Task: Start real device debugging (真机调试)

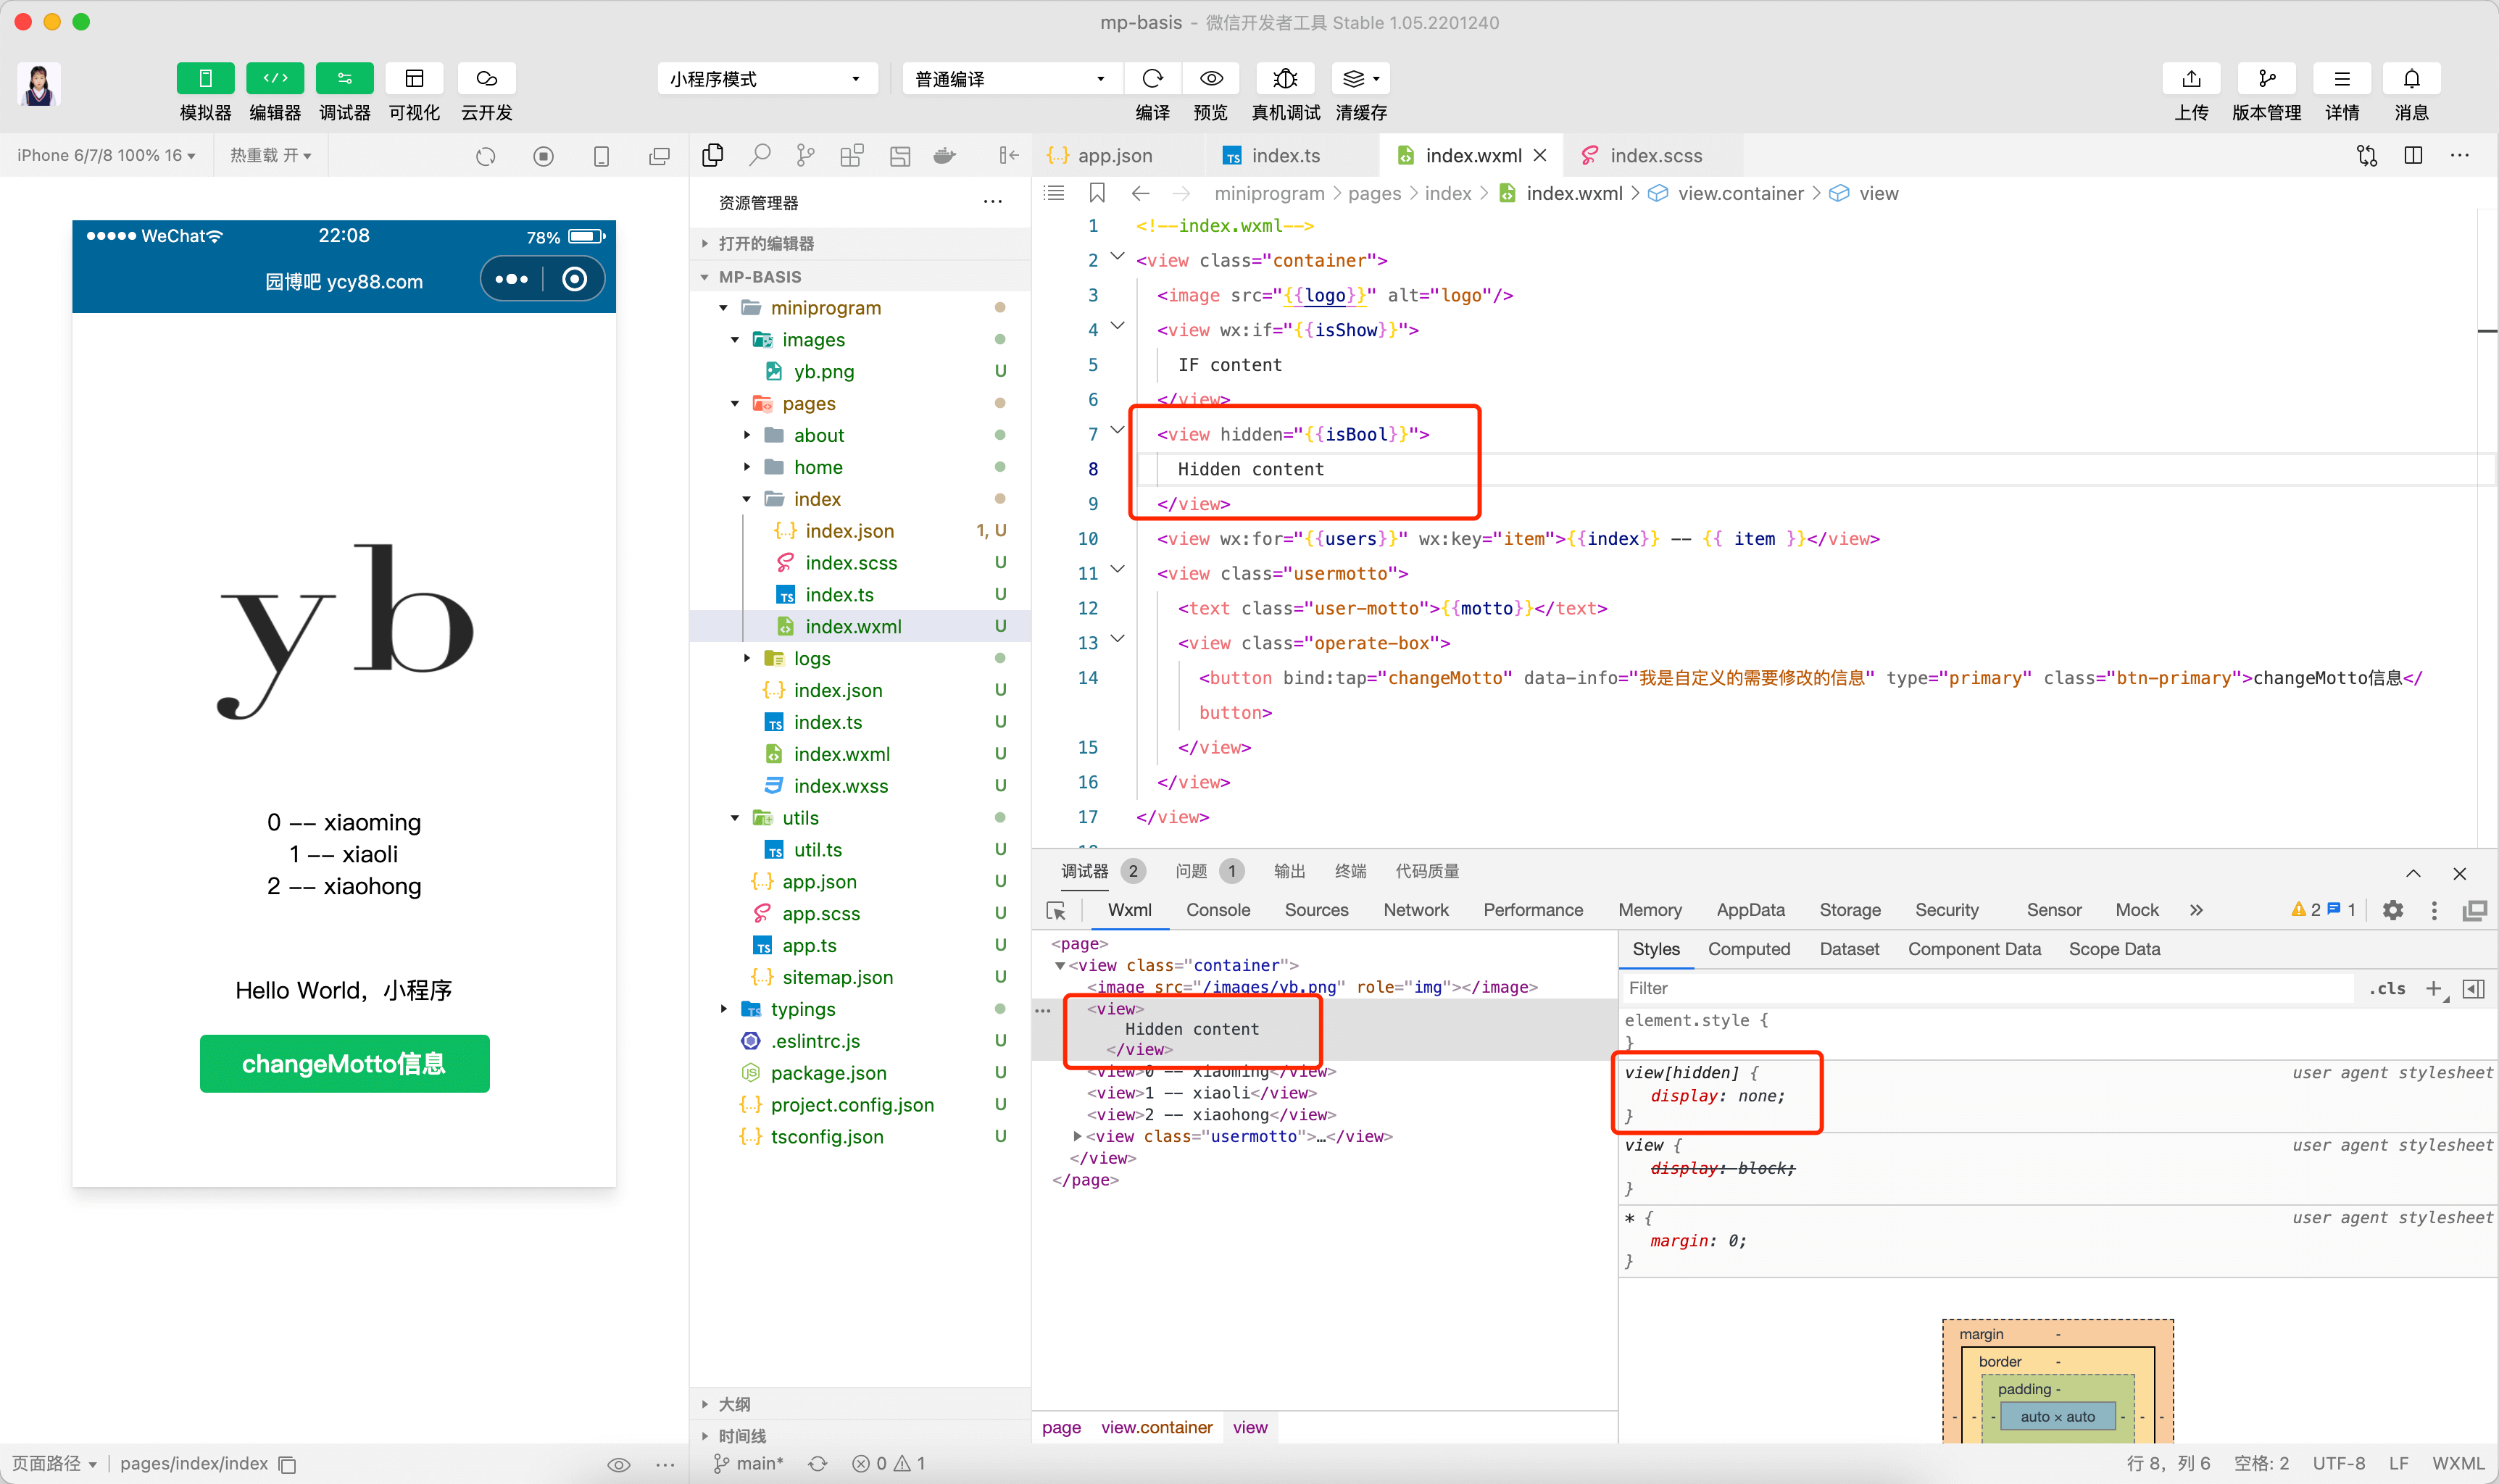Action: (x=1285, y=78)
